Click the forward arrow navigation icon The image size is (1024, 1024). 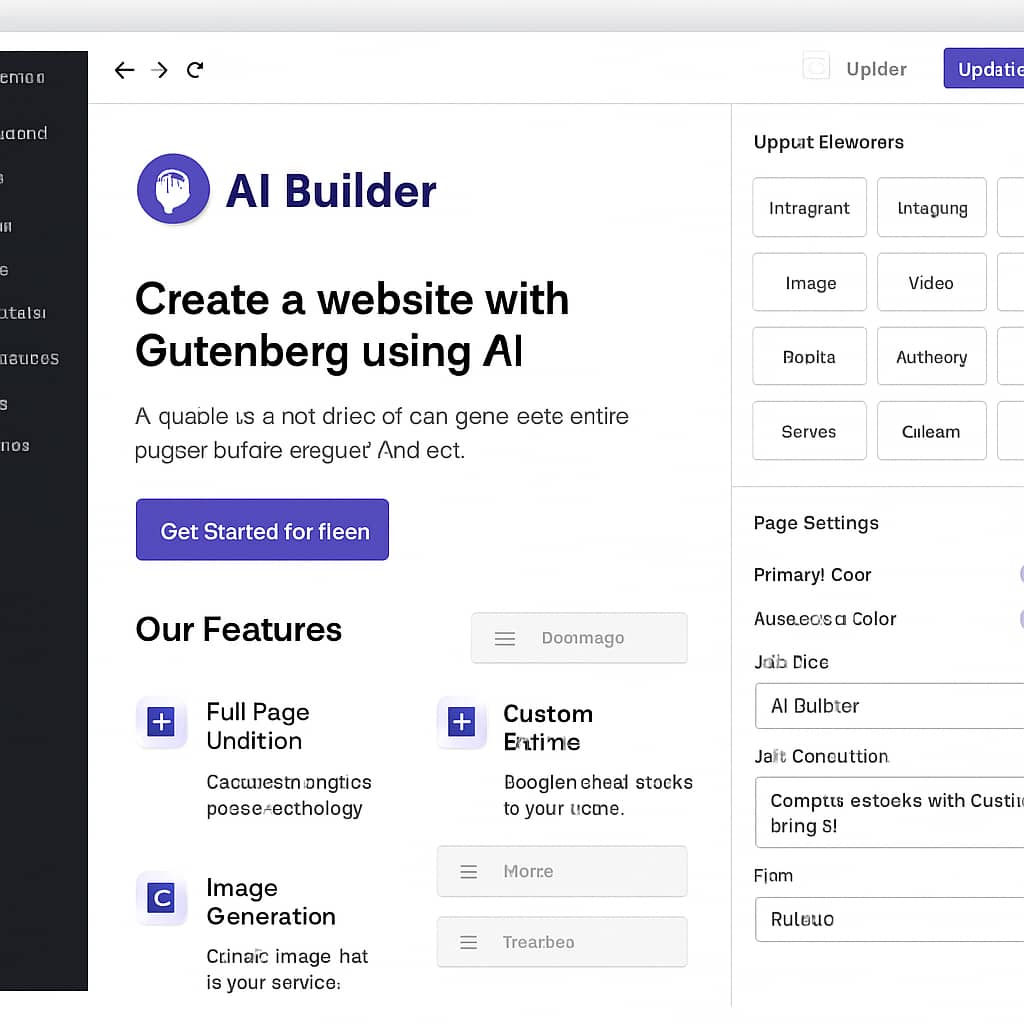click(159, 70)
